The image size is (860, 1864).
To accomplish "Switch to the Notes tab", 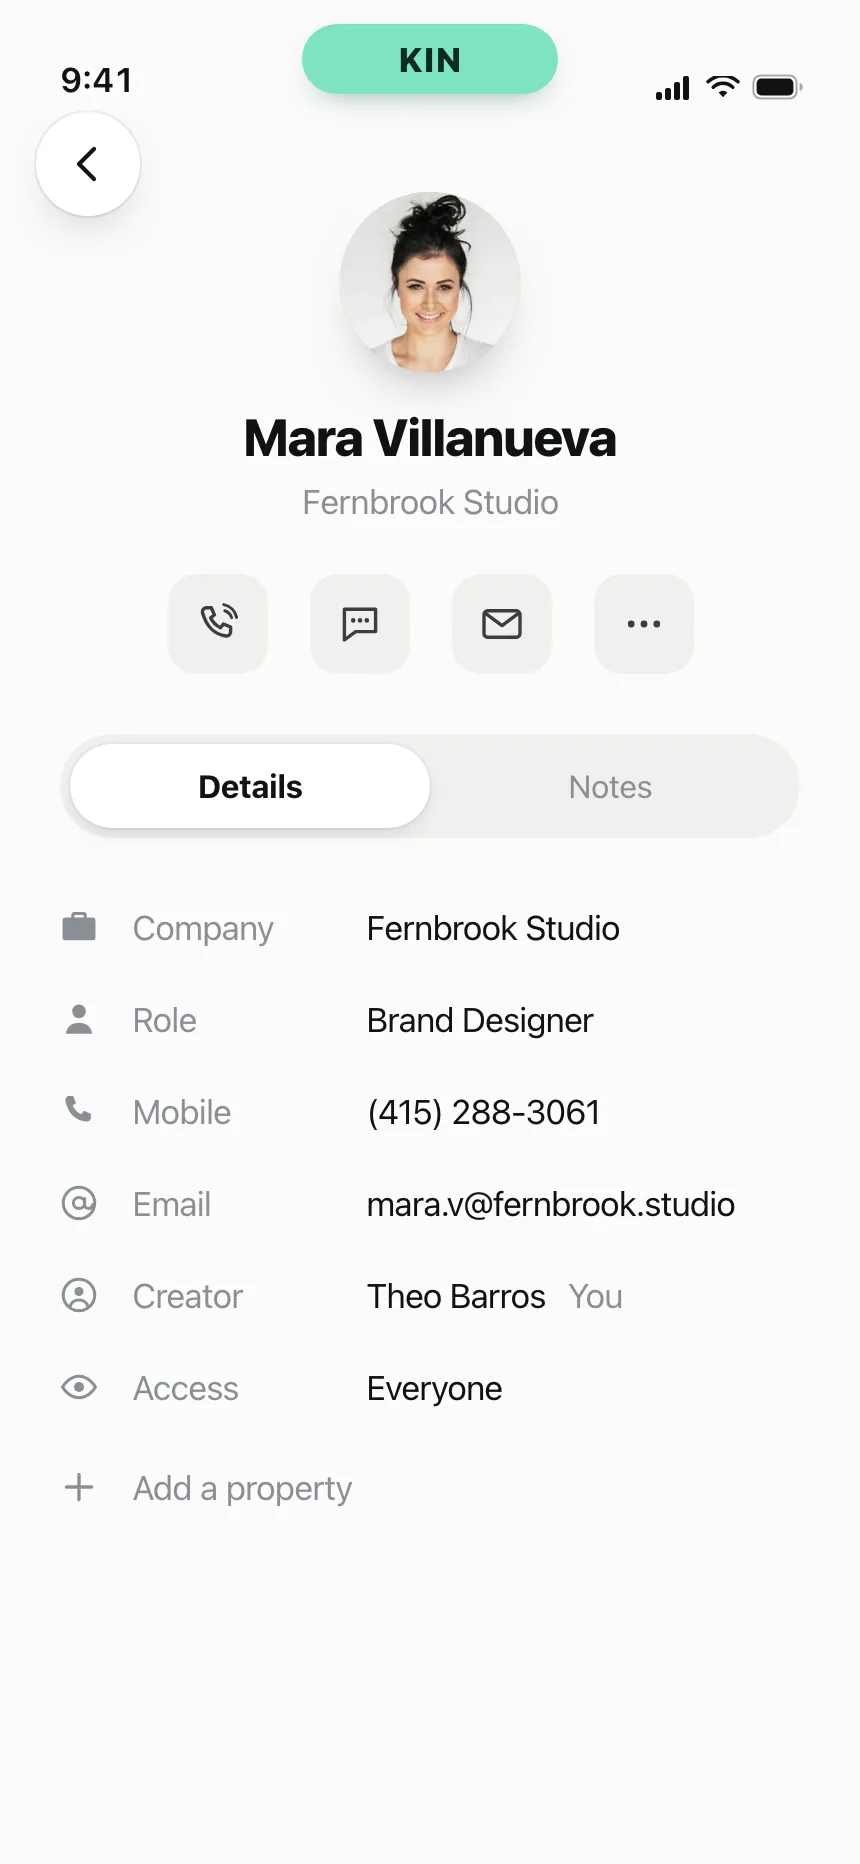I will pyautogui.click(x=610, y=787).
